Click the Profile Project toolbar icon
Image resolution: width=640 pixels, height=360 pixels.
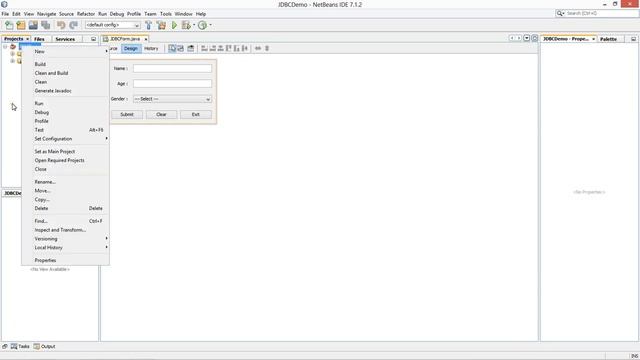coord(202,25)
